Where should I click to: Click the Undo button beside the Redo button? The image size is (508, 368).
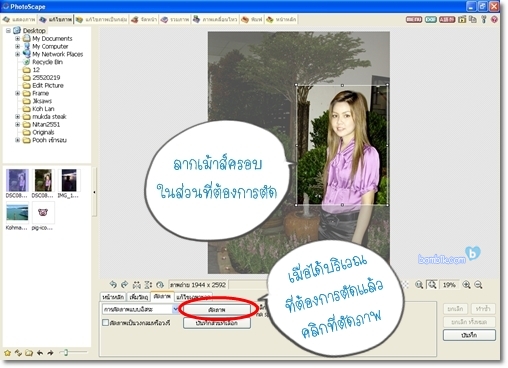click(x=455, y=309)
